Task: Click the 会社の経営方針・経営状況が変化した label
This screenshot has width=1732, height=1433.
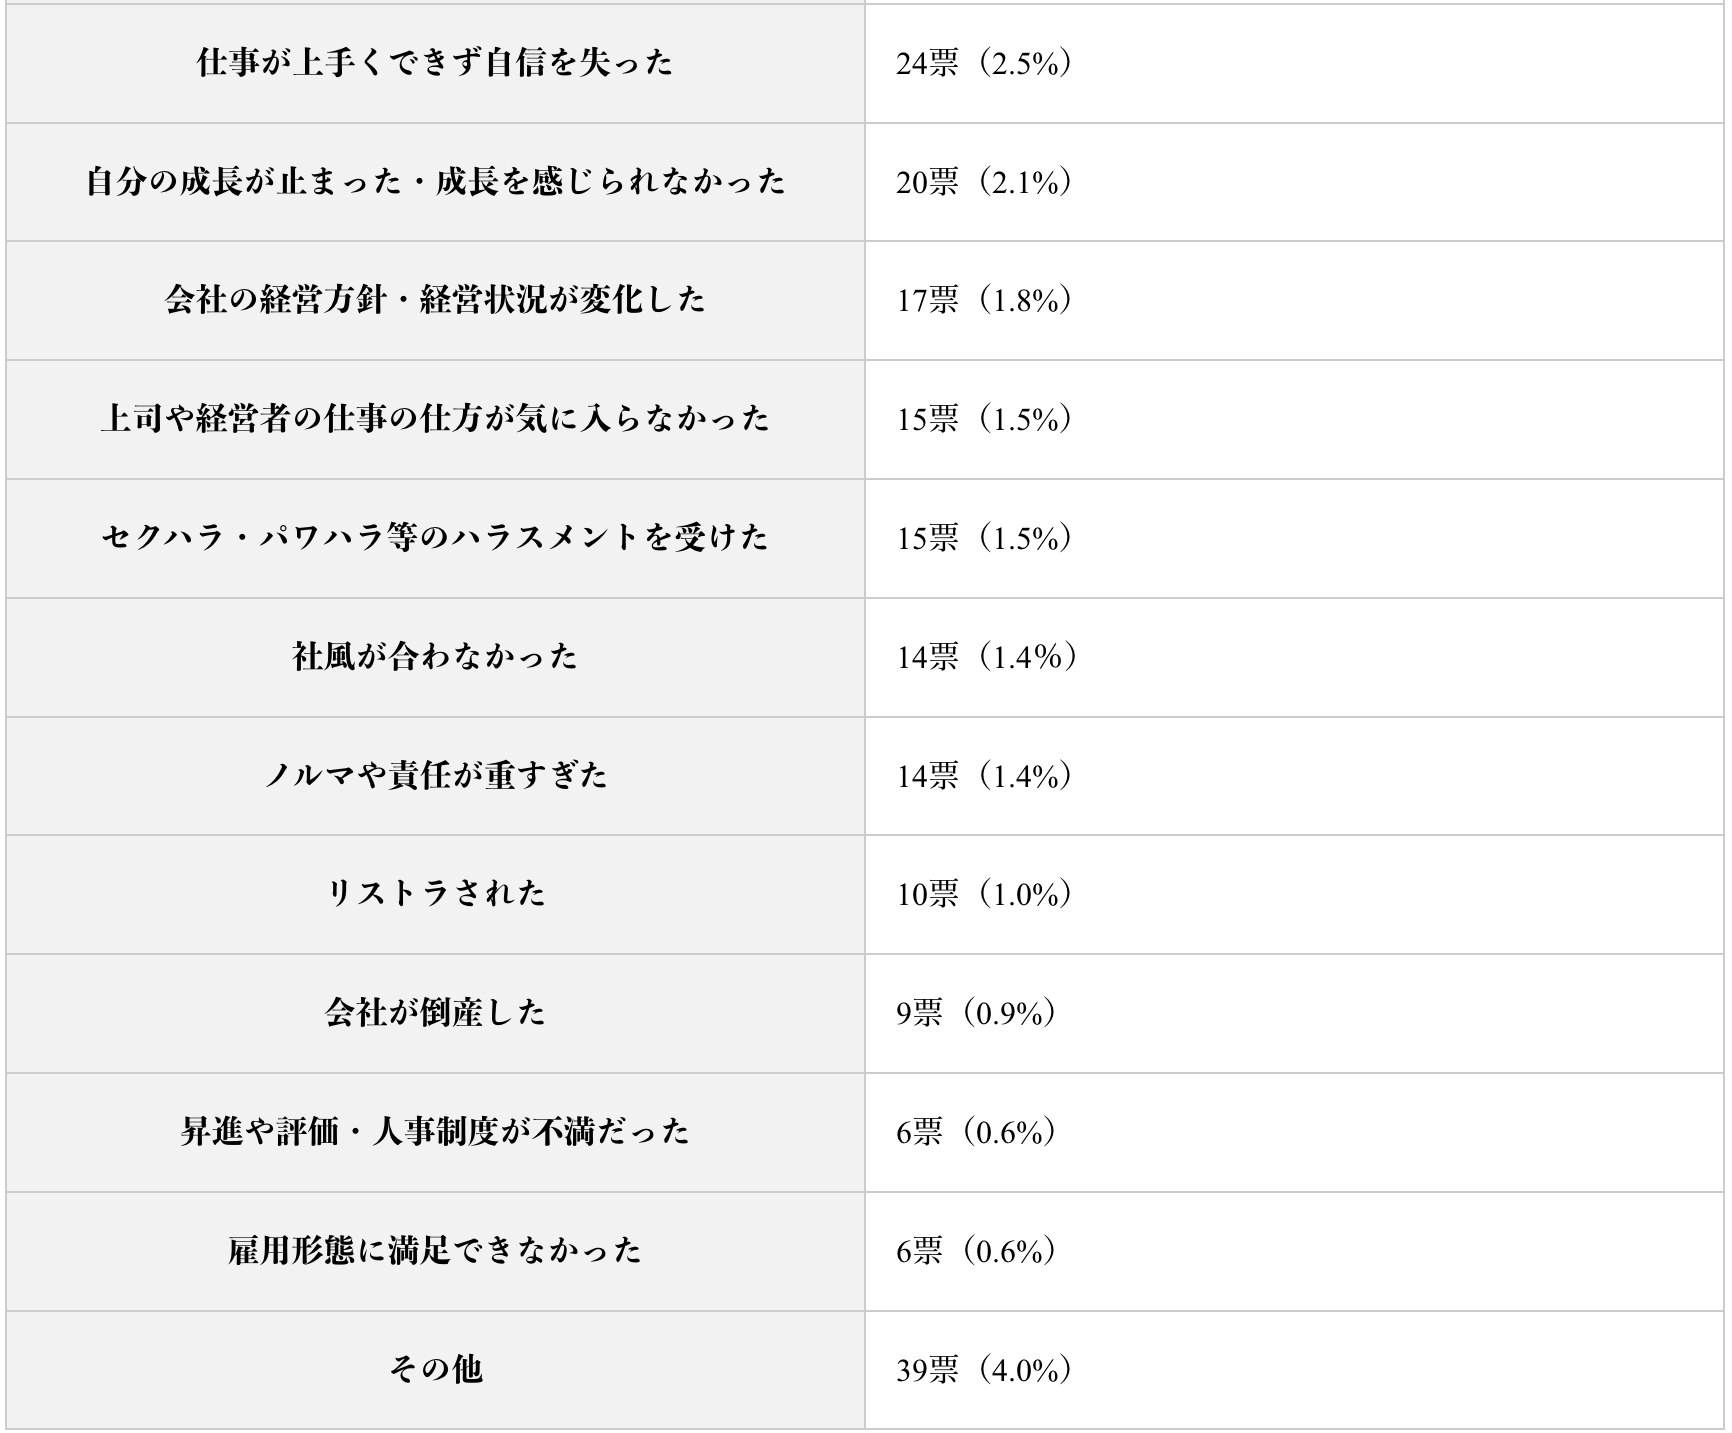Action: click(435, 300)
